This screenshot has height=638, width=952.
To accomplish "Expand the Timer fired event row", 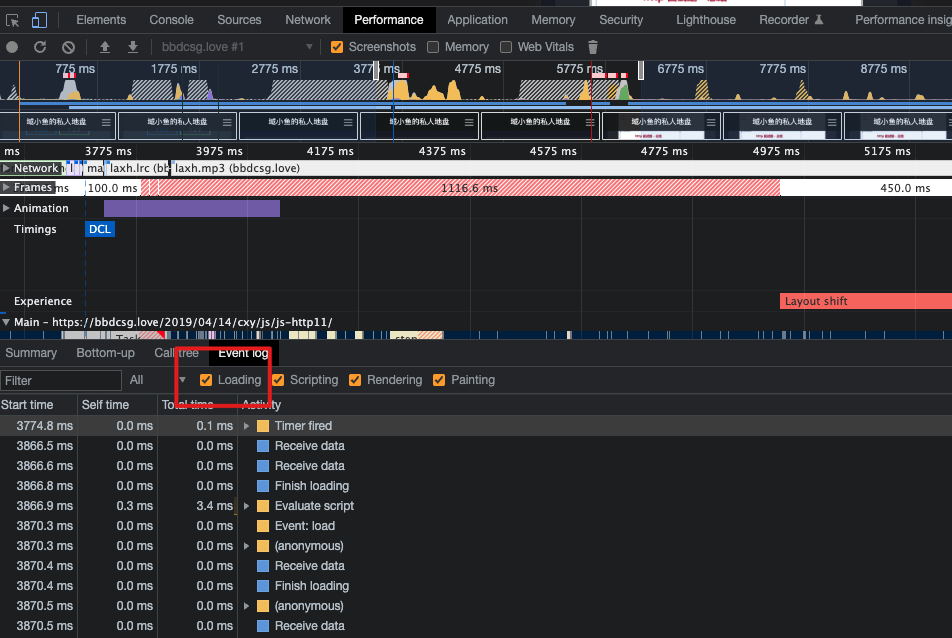I will (x=246, y=426).
